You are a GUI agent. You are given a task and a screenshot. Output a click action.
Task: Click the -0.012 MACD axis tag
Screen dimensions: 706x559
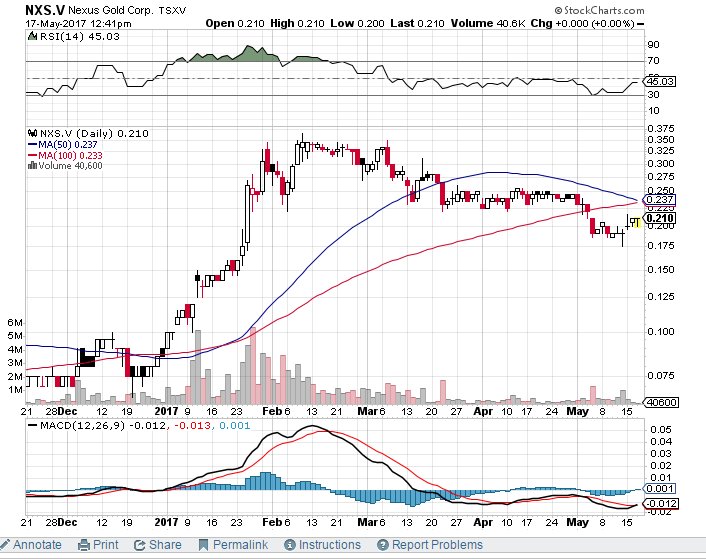[661, 503]
